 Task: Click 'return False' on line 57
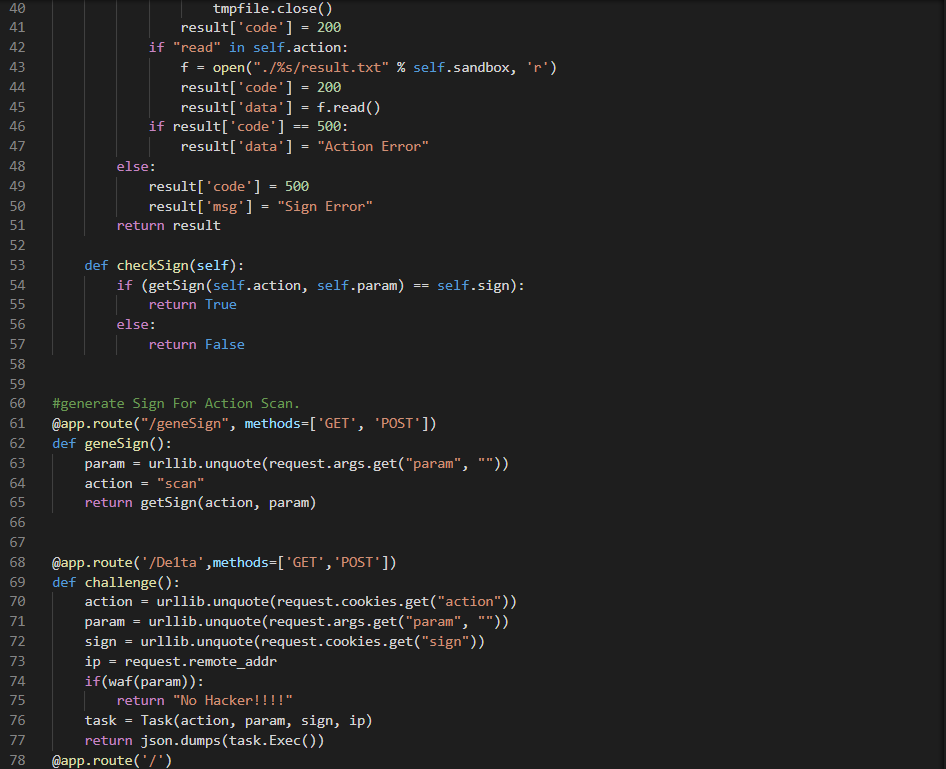click(x=197, y=344)
